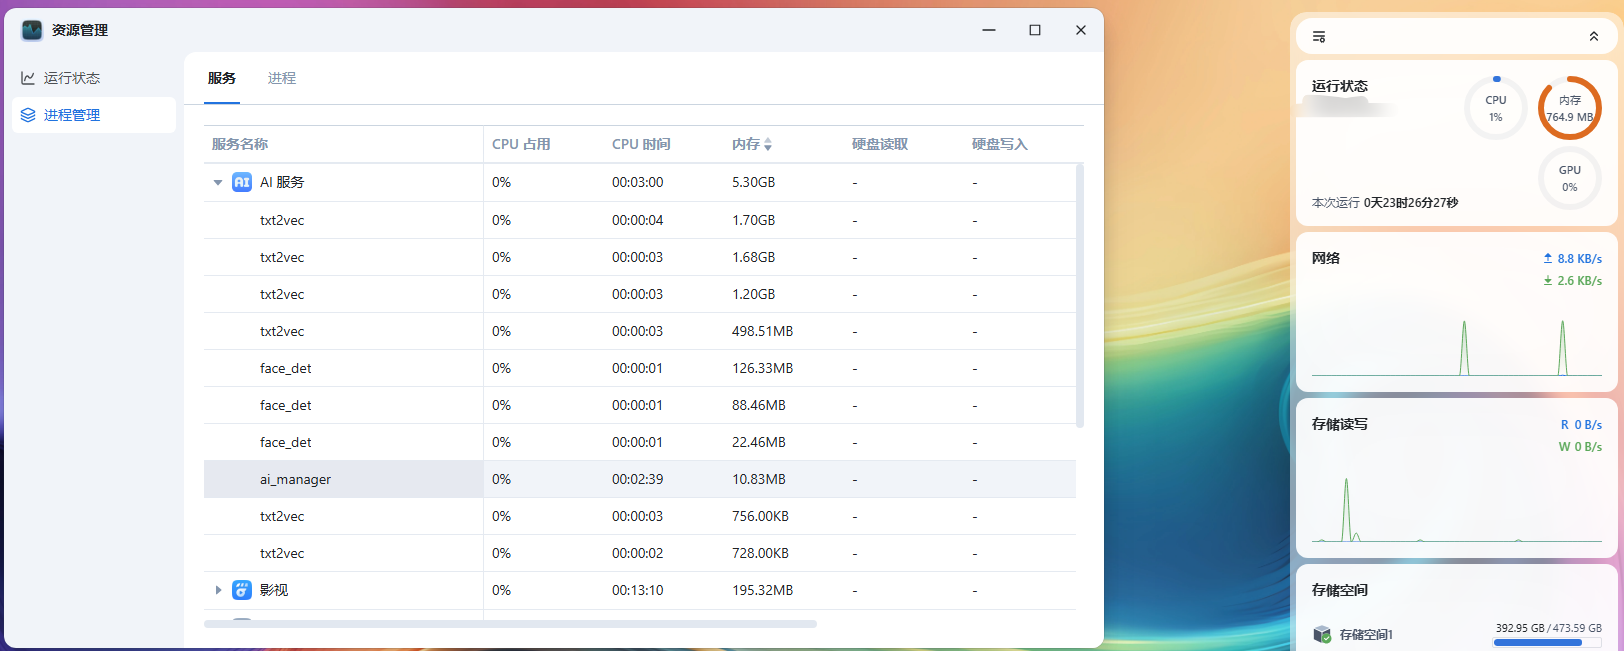Click the Resource Manager app icon in title bar
Image resolution: width=1624 pixels, height=651 pixels.
click(32, 30)
